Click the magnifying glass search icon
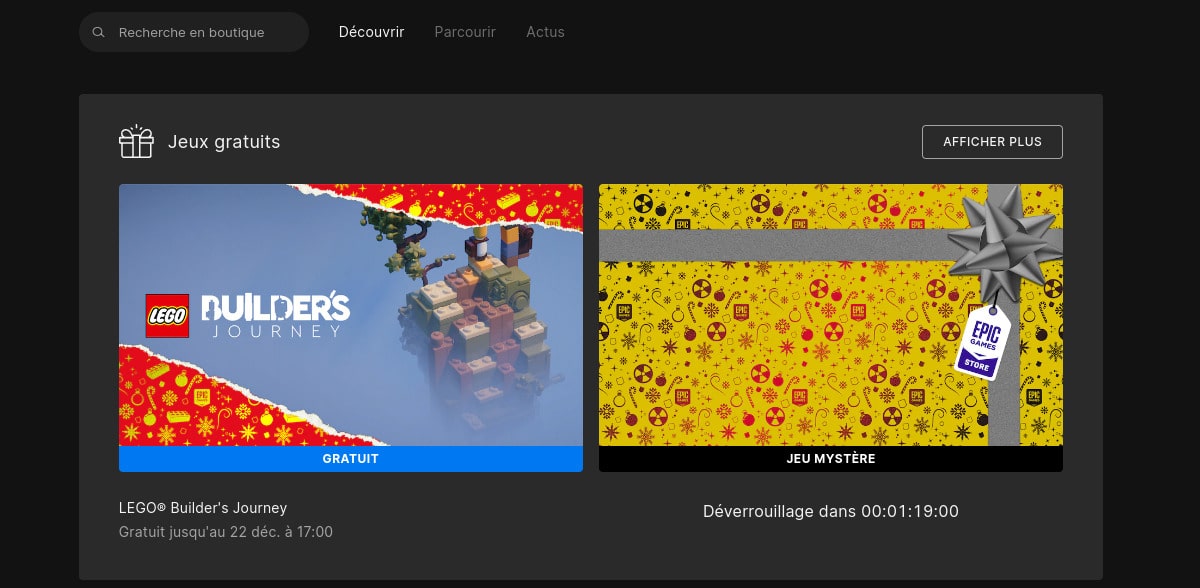The width and height of the screenshot is (1200, 588). point(98,31)
